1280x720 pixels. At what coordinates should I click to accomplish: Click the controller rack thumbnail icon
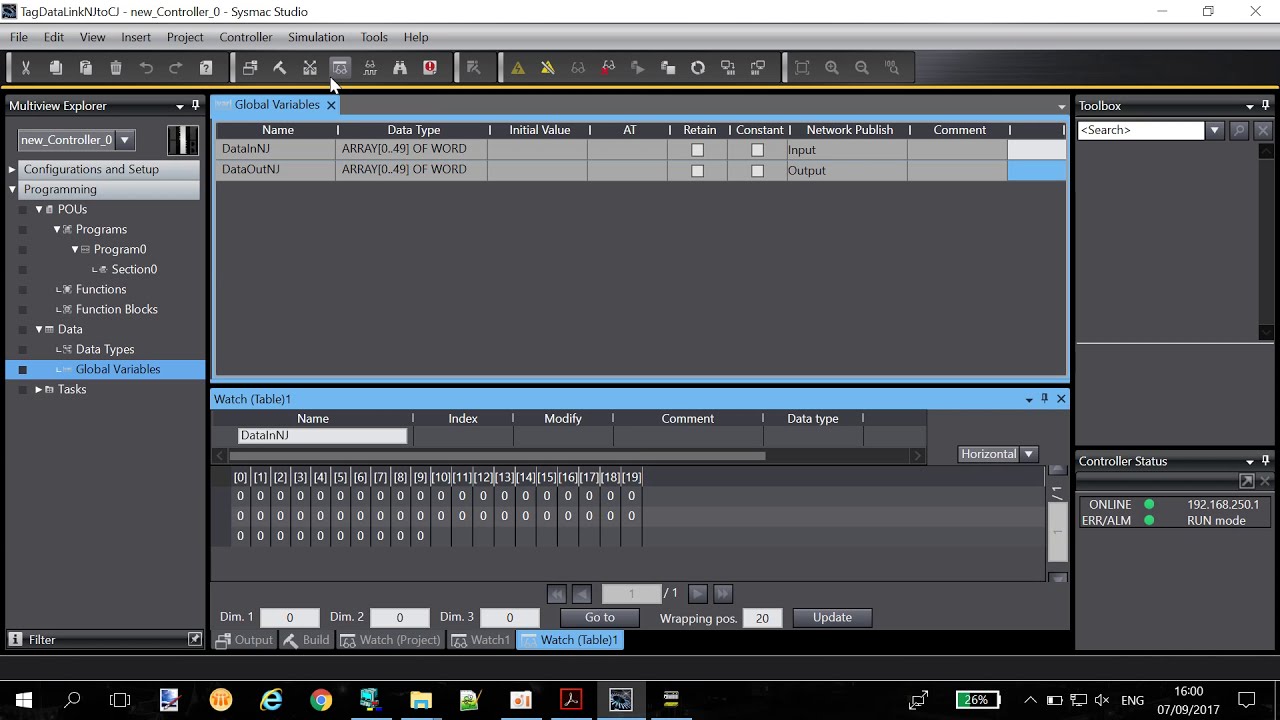pyautogui.click(x=183, y=140)
